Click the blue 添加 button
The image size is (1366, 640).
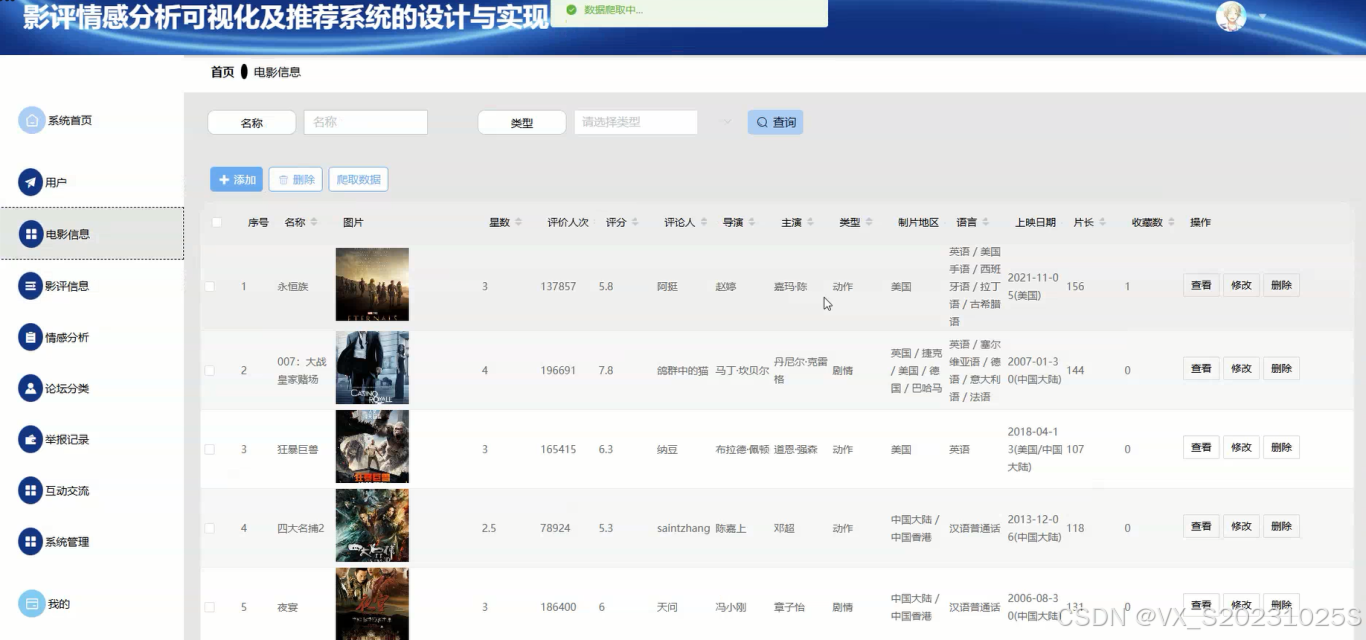236,180
